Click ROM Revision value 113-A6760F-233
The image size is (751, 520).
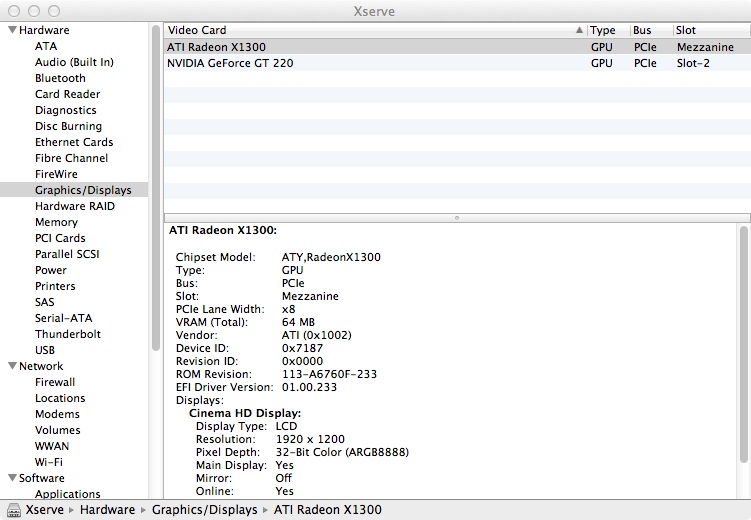click(329, 374)
